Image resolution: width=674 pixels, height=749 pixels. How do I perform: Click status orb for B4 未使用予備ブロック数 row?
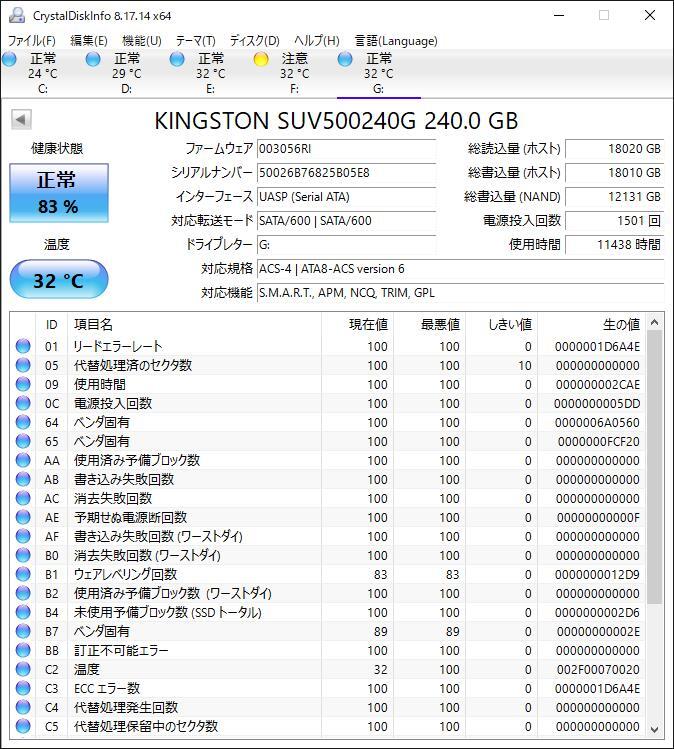[23, 612]
